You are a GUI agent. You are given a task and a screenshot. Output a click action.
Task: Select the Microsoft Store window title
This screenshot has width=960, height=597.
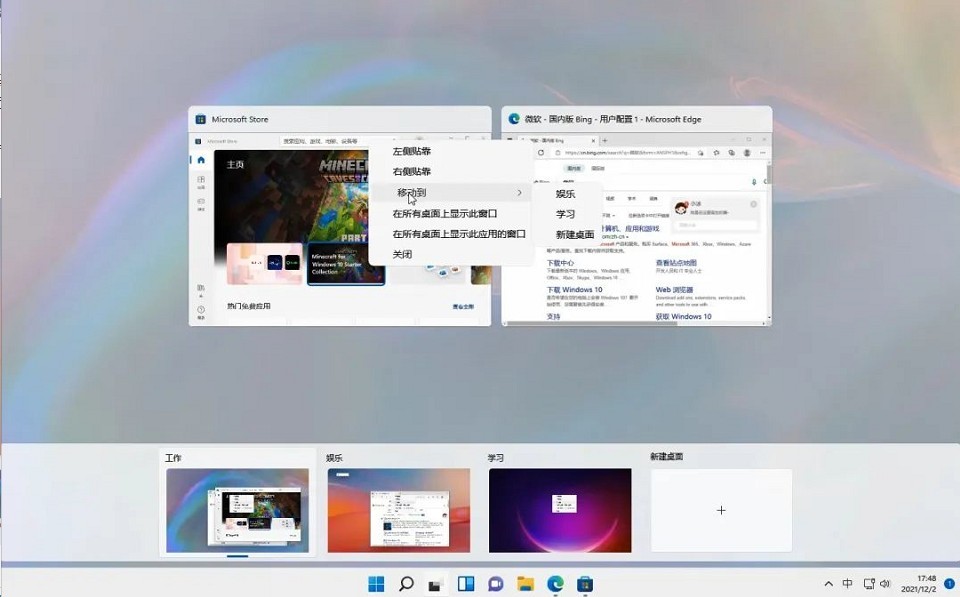[x=240, y=119]
